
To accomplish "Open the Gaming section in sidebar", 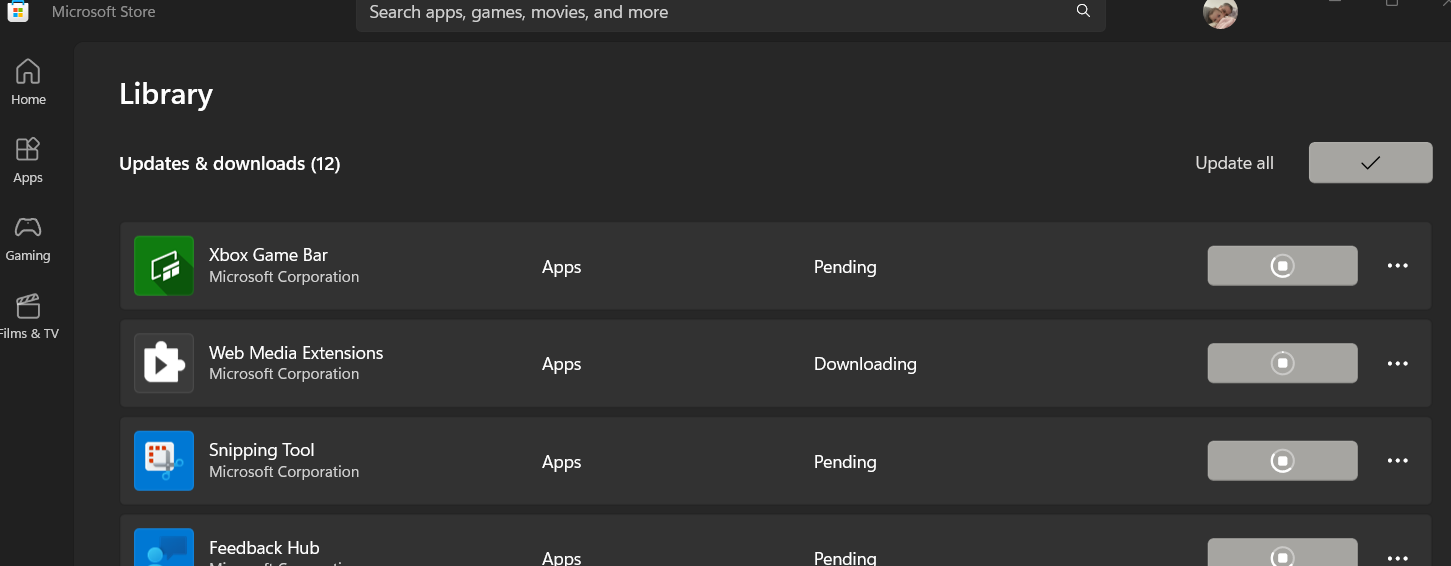I will pos(28,238).
